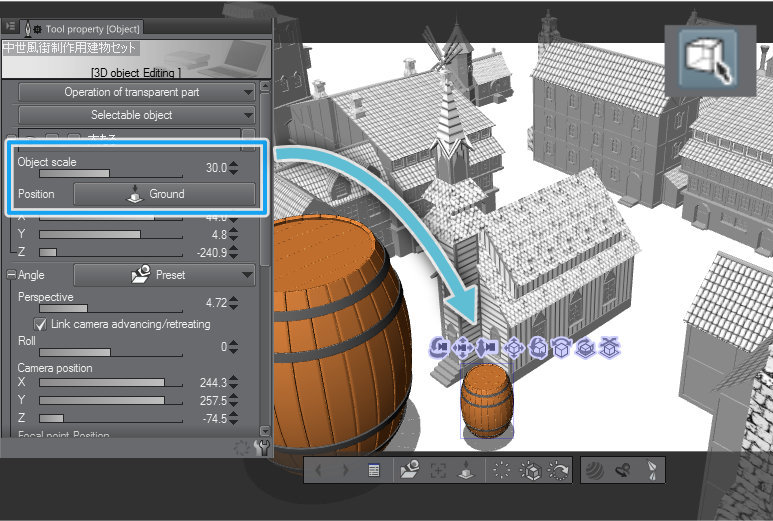Screen dimensions: 773x521
Task: Click the Perspective 4.72 stepper arrows
Action: [x=233, y=303]
